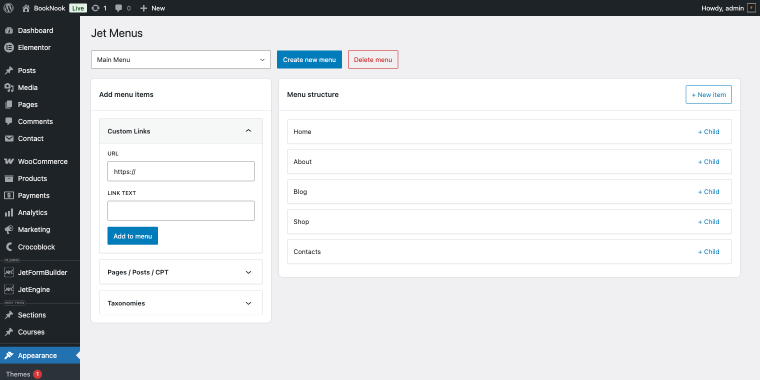The image size is (760, 380).
Task: Add a child to the Blog item
Action: tap(709, 192)
